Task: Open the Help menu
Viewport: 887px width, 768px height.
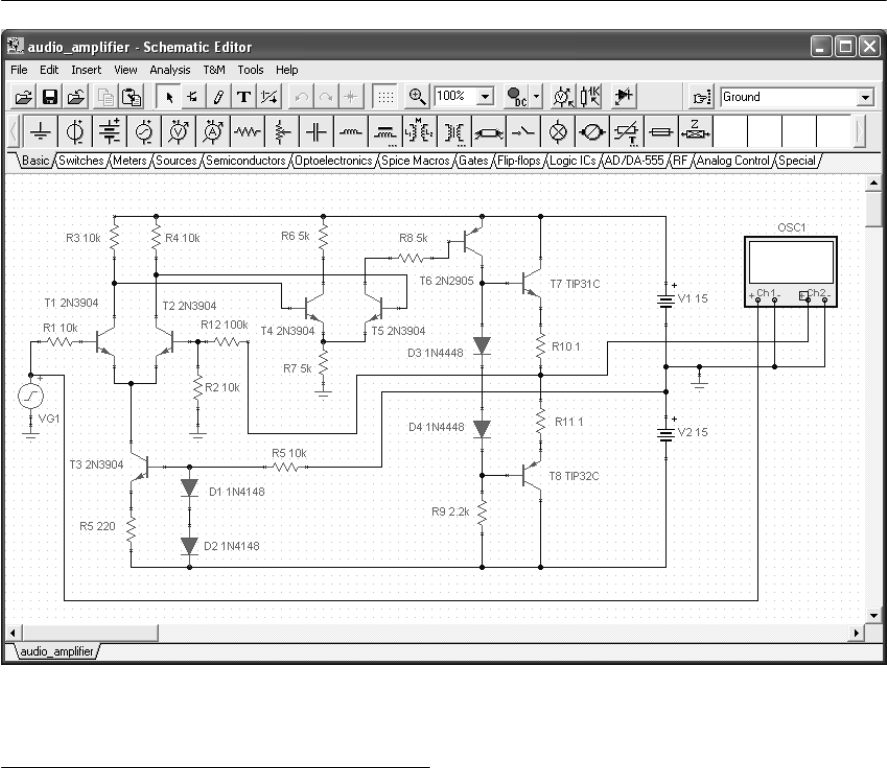Action: [287, 70]
